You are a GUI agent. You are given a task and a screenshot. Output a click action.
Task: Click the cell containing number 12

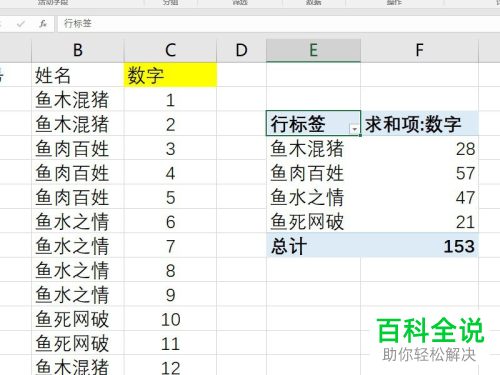point(170,365)
